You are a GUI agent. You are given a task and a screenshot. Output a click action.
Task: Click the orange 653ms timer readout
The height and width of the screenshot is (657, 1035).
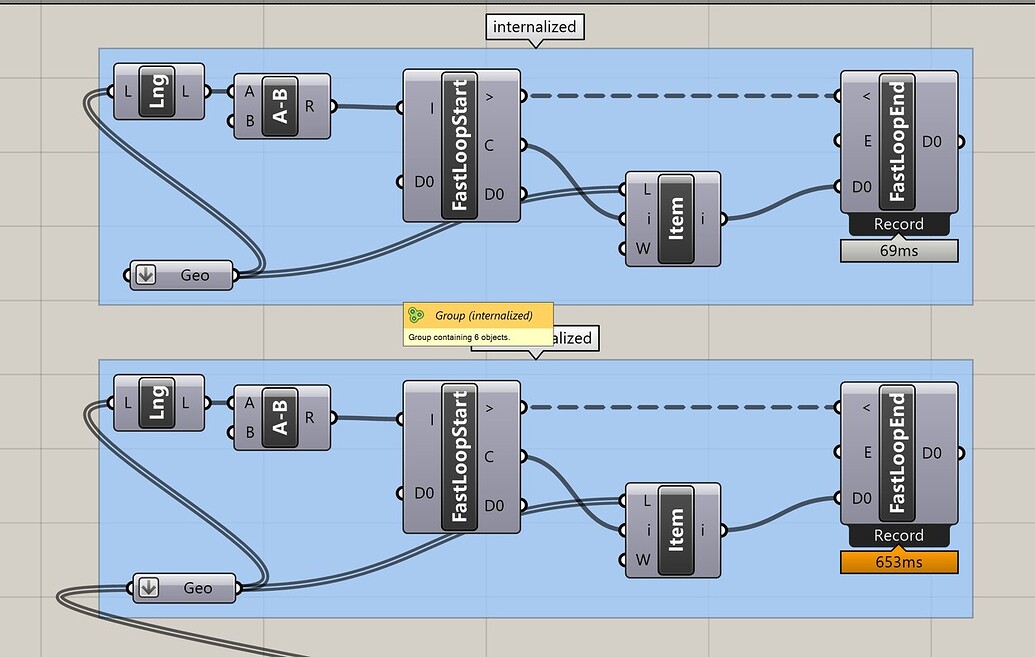click(x=898, y=562)
